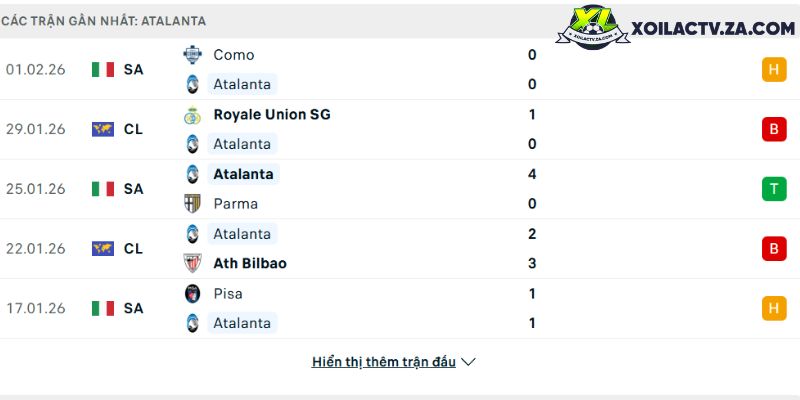Expand the list with the chevron arrow

tap(468, 362)
